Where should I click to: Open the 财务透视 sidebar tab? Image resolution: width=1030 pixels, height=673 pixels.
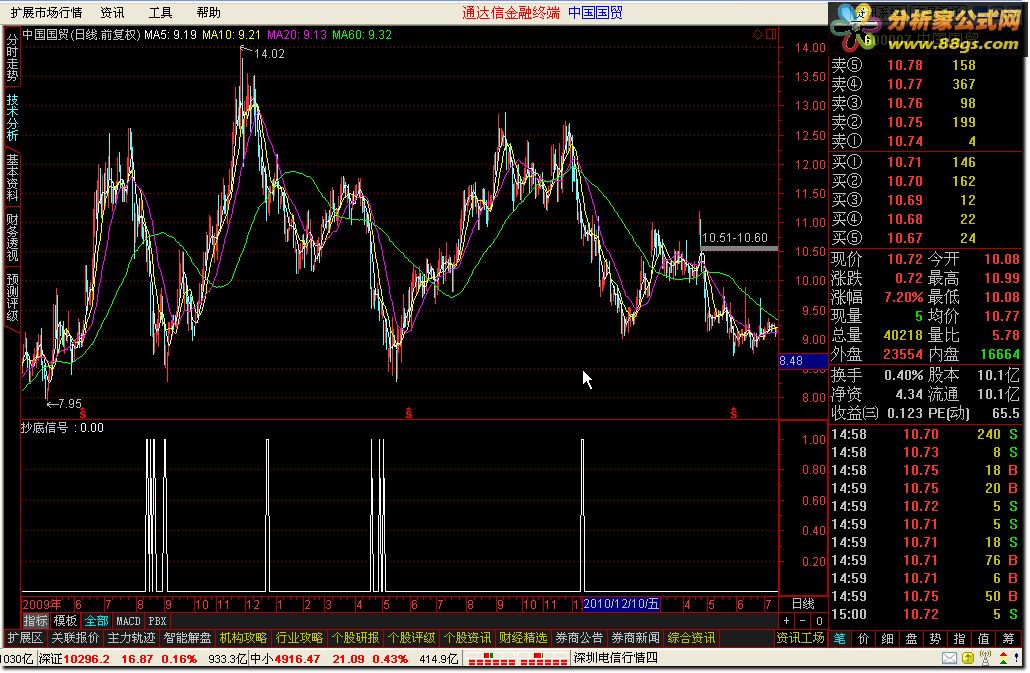12,237
